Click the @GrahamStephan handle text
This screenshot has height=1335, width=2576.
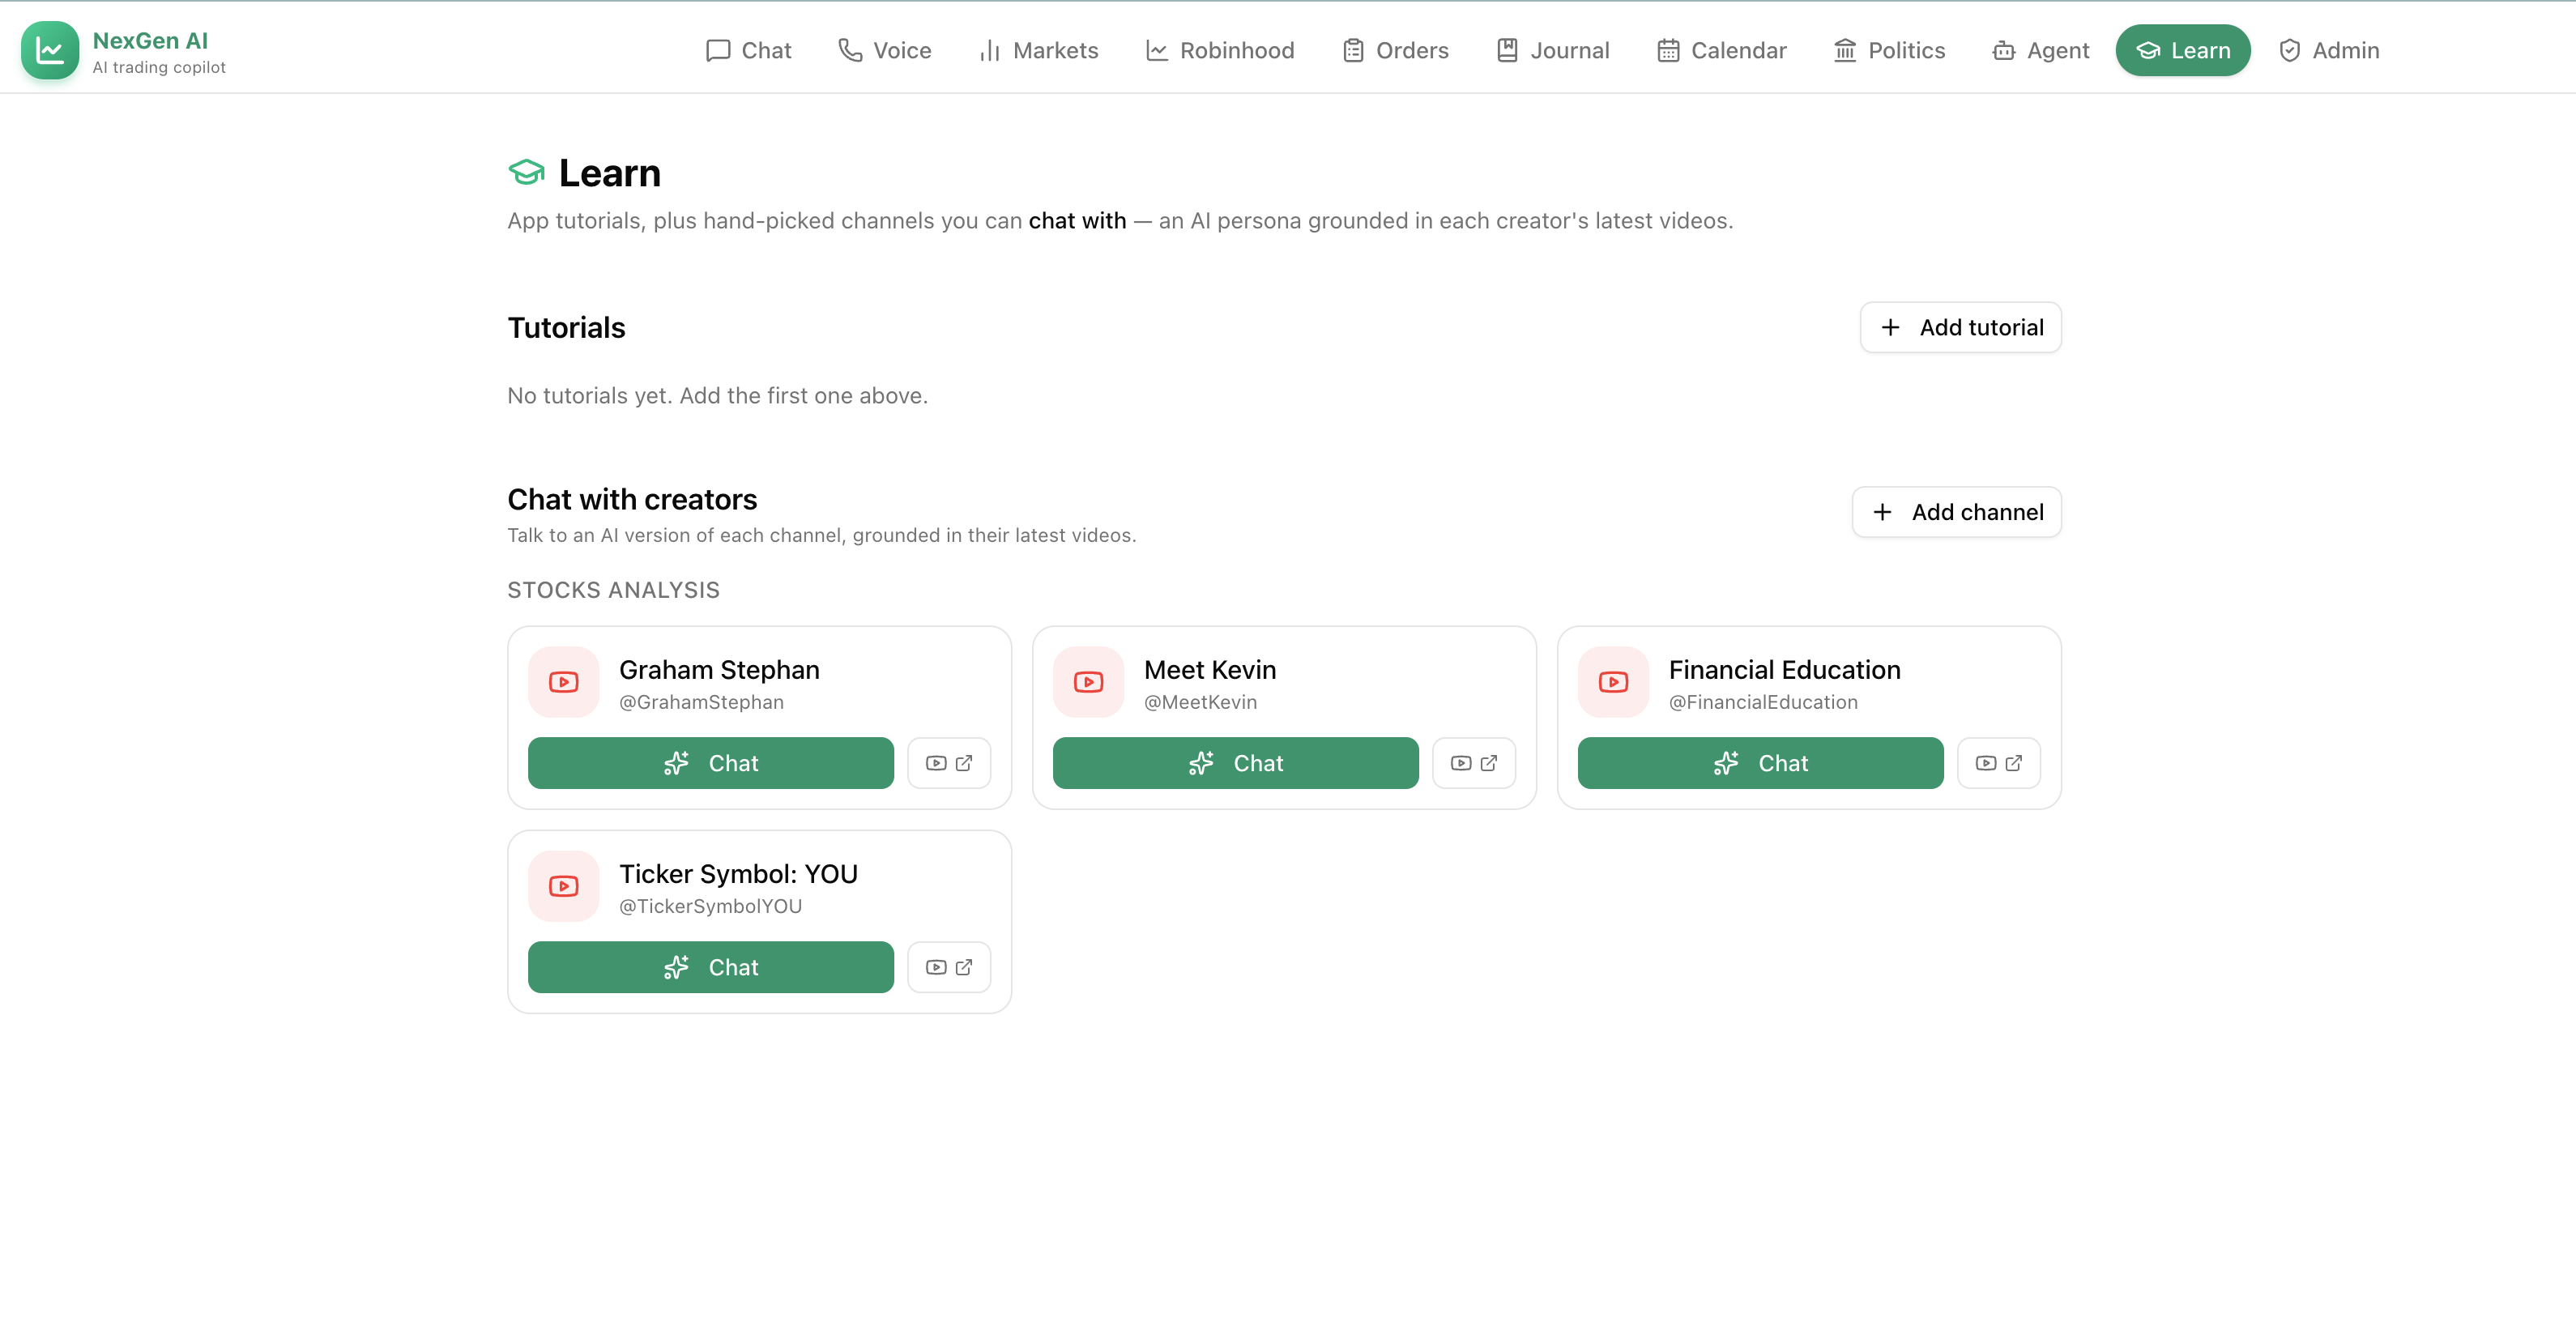[x=701, y=702]
